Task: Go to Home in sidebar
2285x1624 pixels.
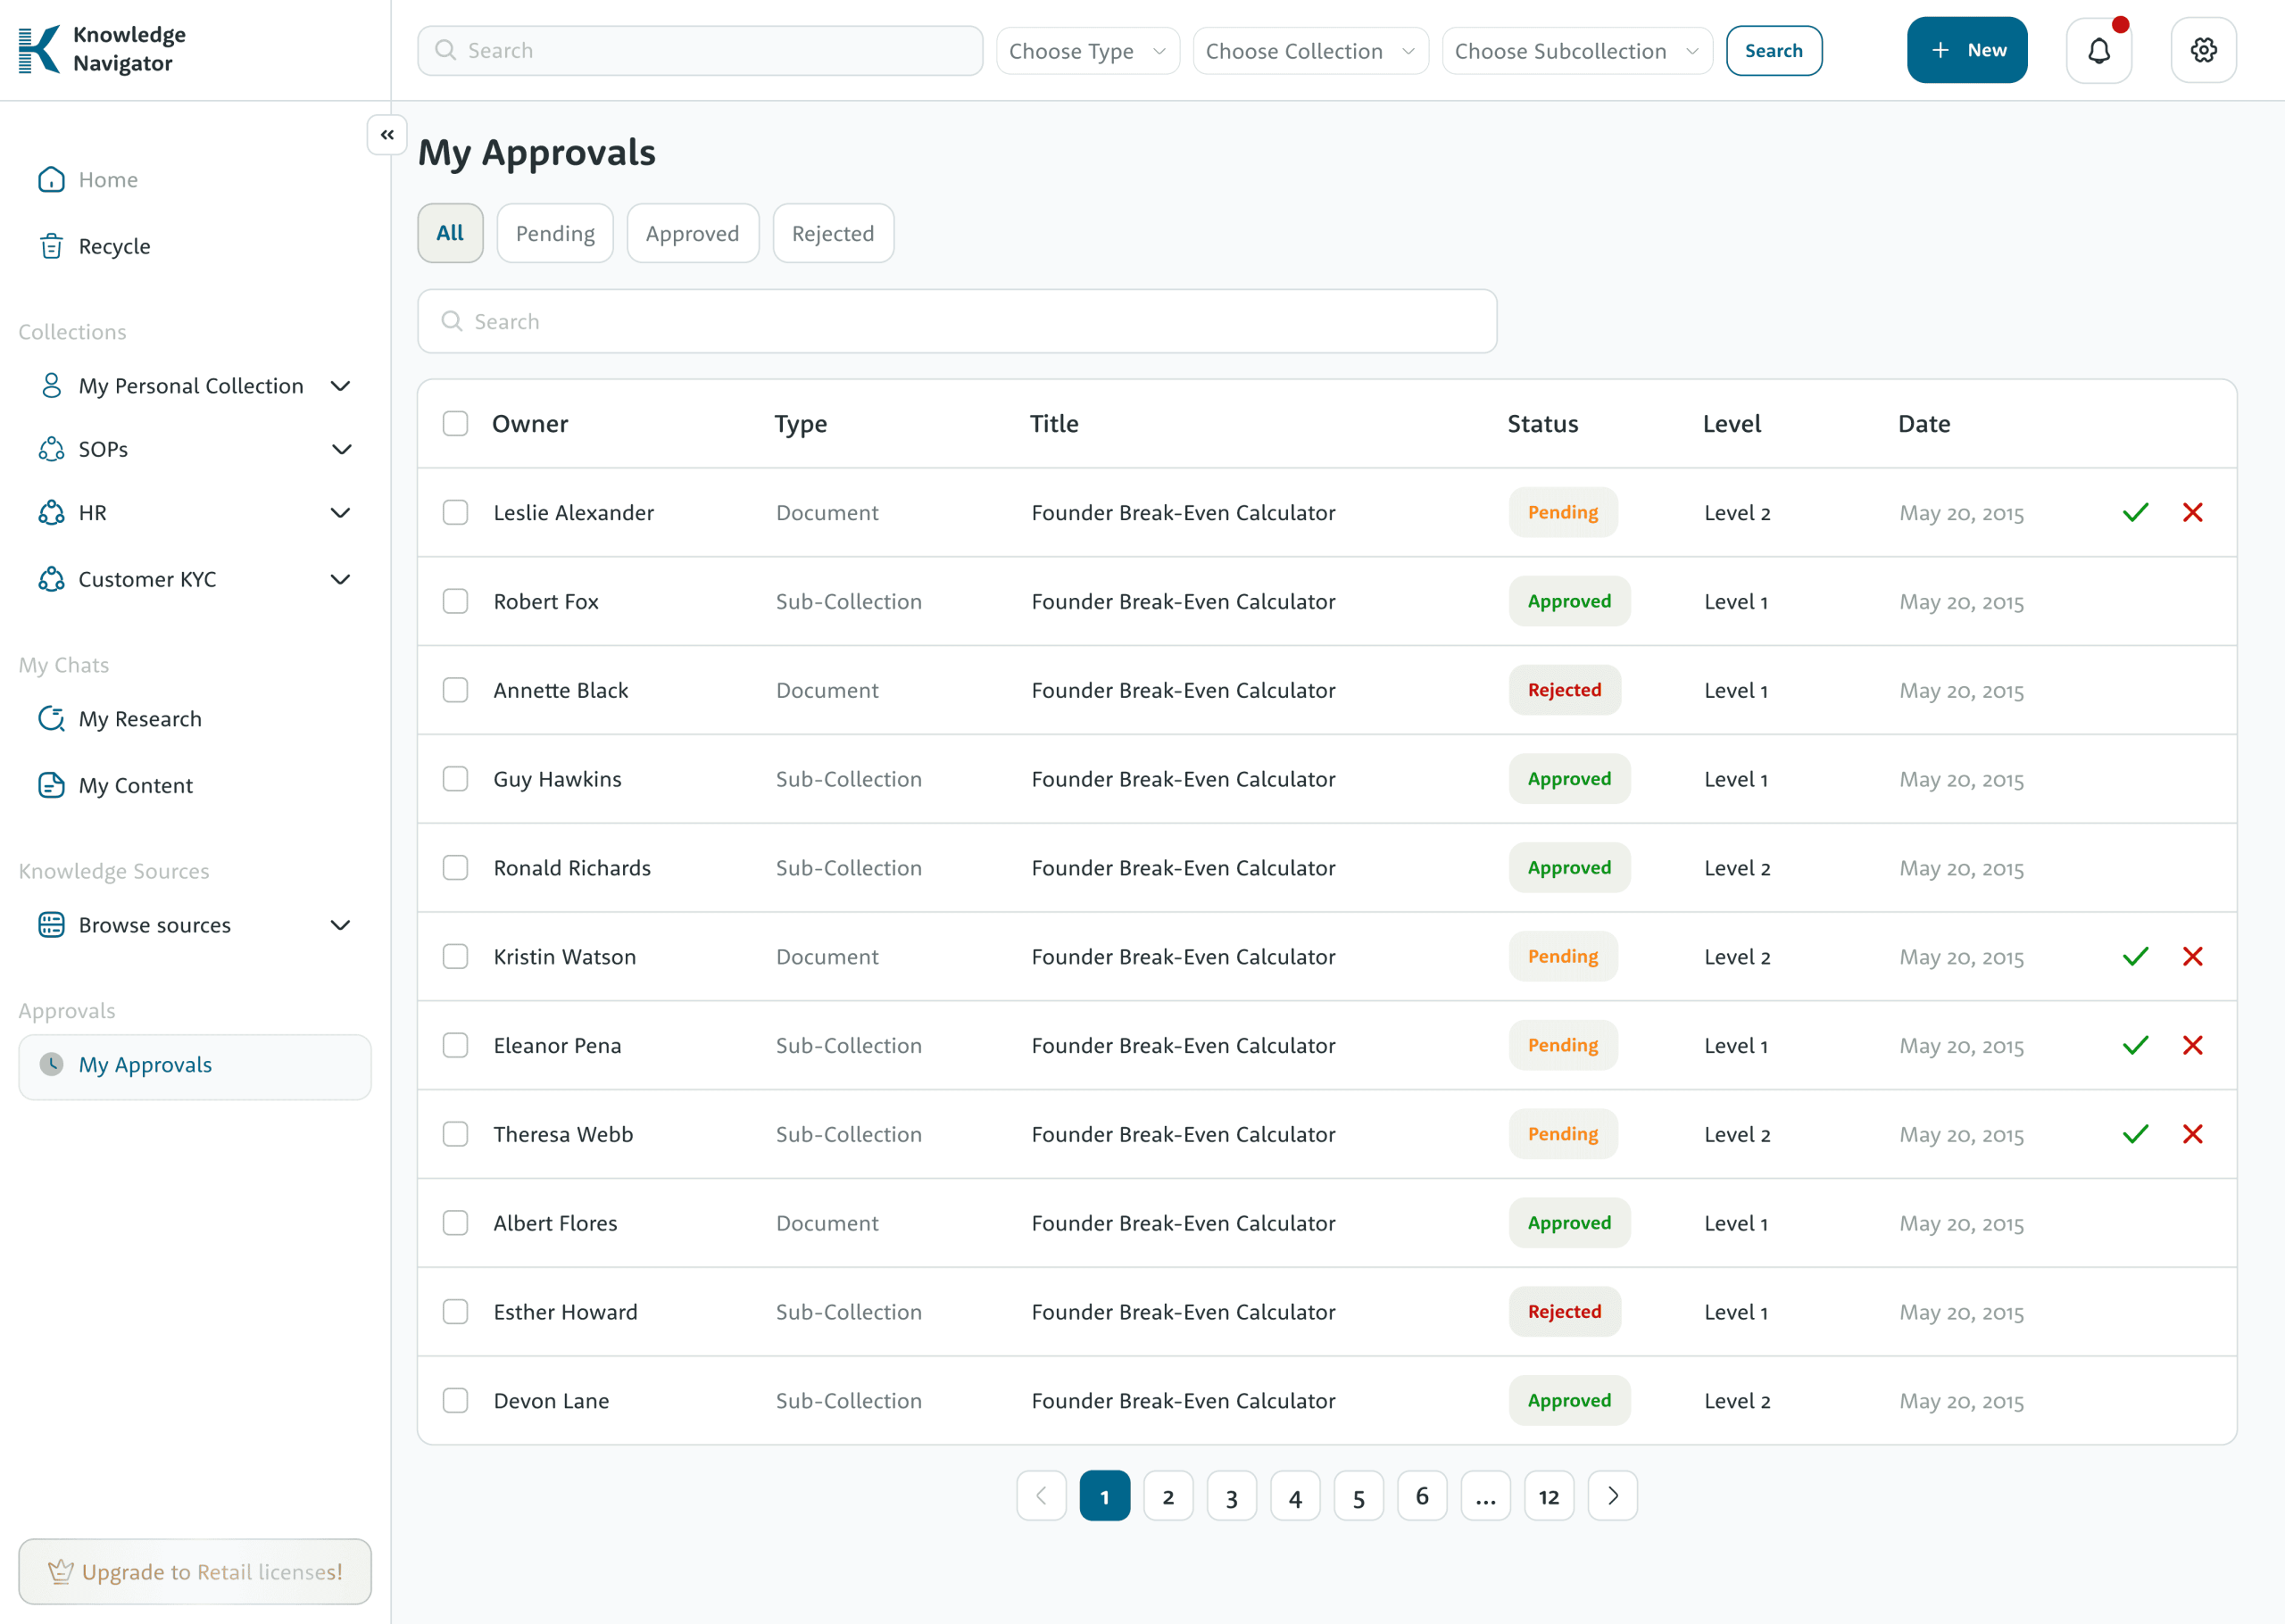Action: coord(107,180)
